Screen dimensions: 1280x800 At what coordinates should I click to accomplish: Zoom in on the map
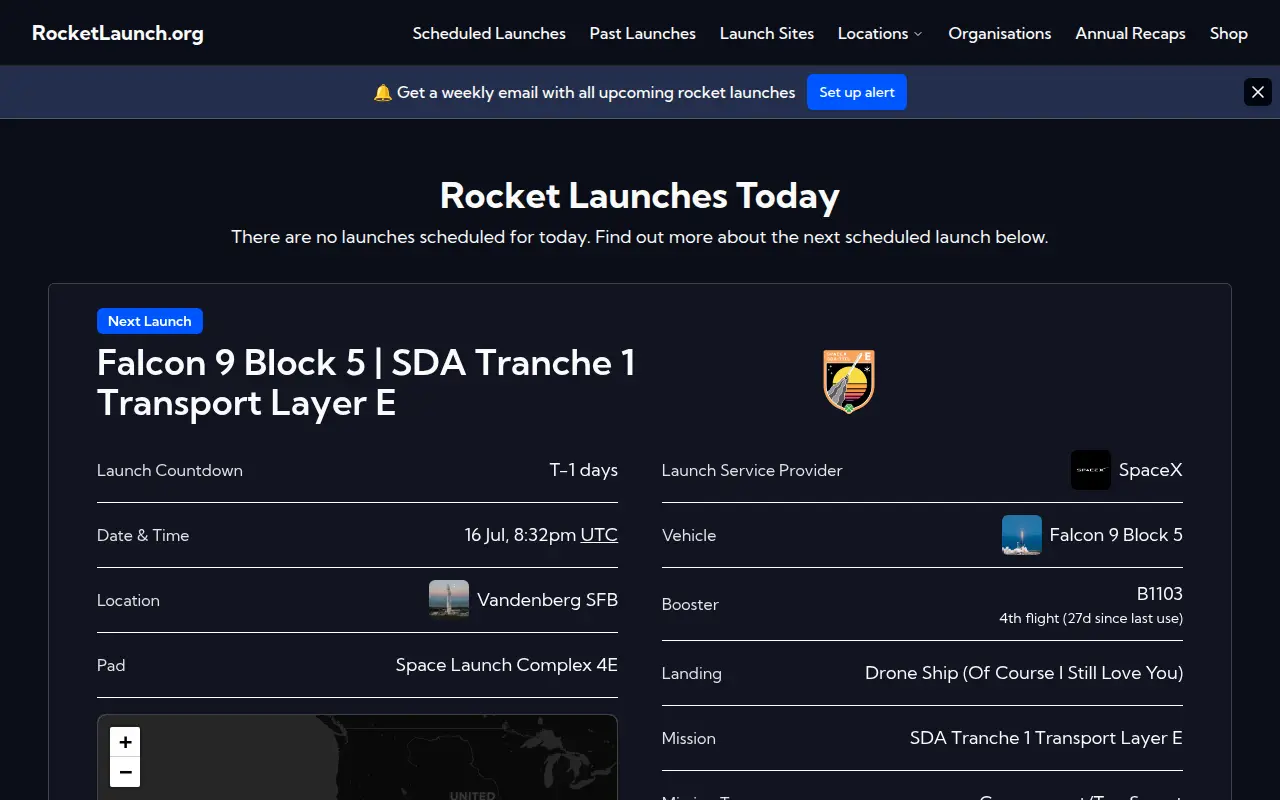point(125,742)
